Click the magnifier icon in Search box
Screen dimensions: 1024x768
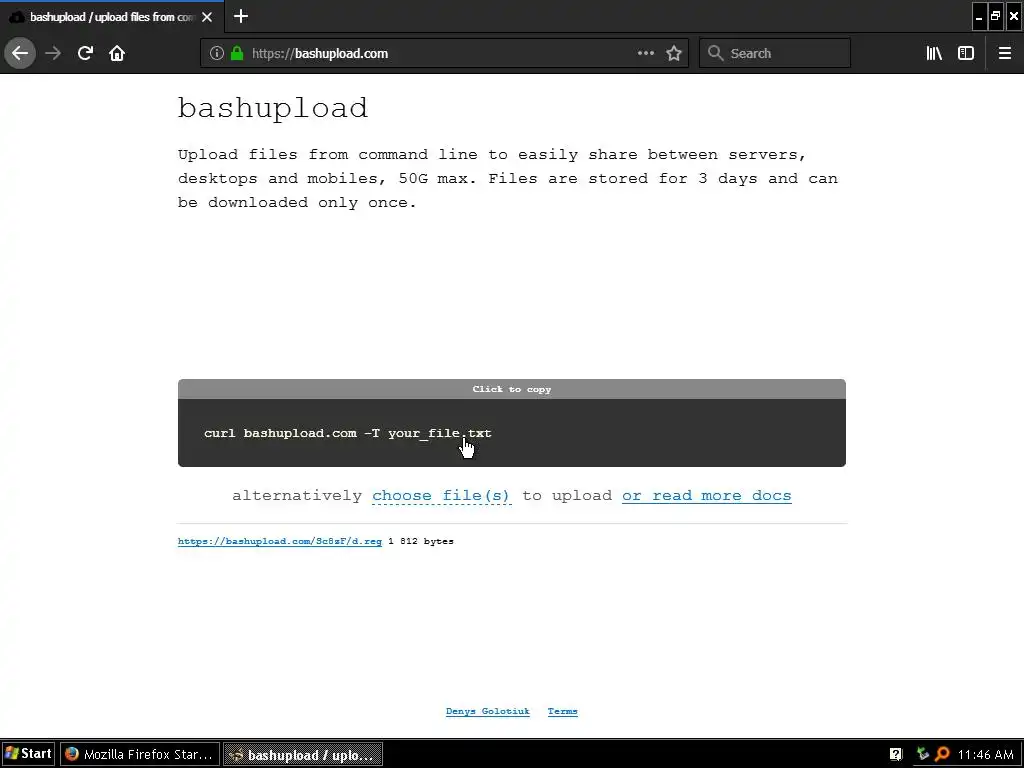click(716, 53)
